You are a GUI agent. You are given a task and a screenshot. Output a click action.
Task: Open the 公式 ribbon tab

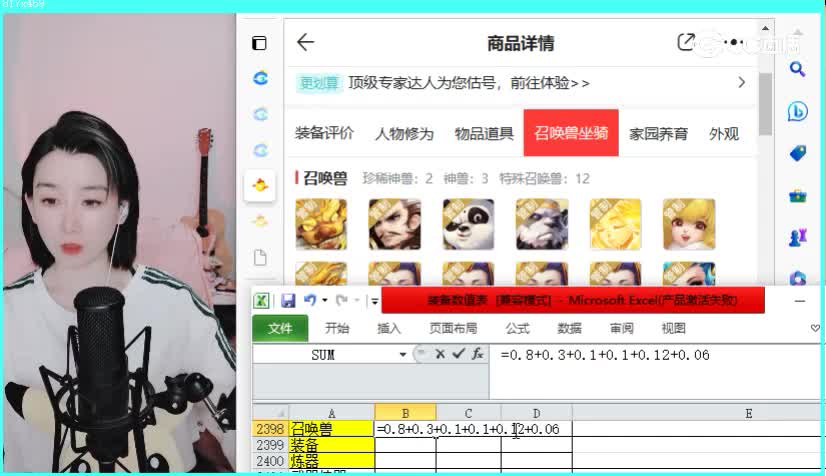click(x=517, y=328)
